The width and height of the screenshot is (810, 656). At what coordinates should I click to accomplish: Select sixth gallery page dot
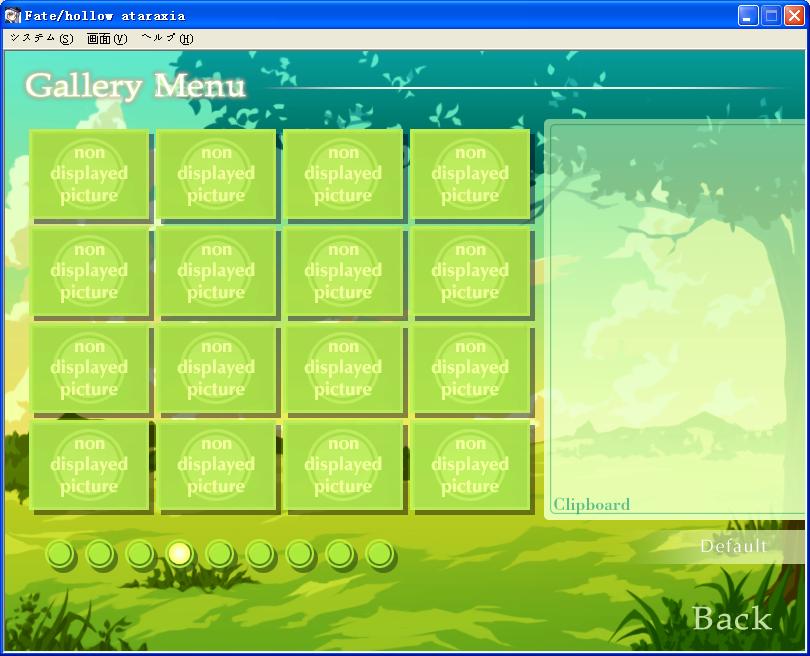pos(260,554)
